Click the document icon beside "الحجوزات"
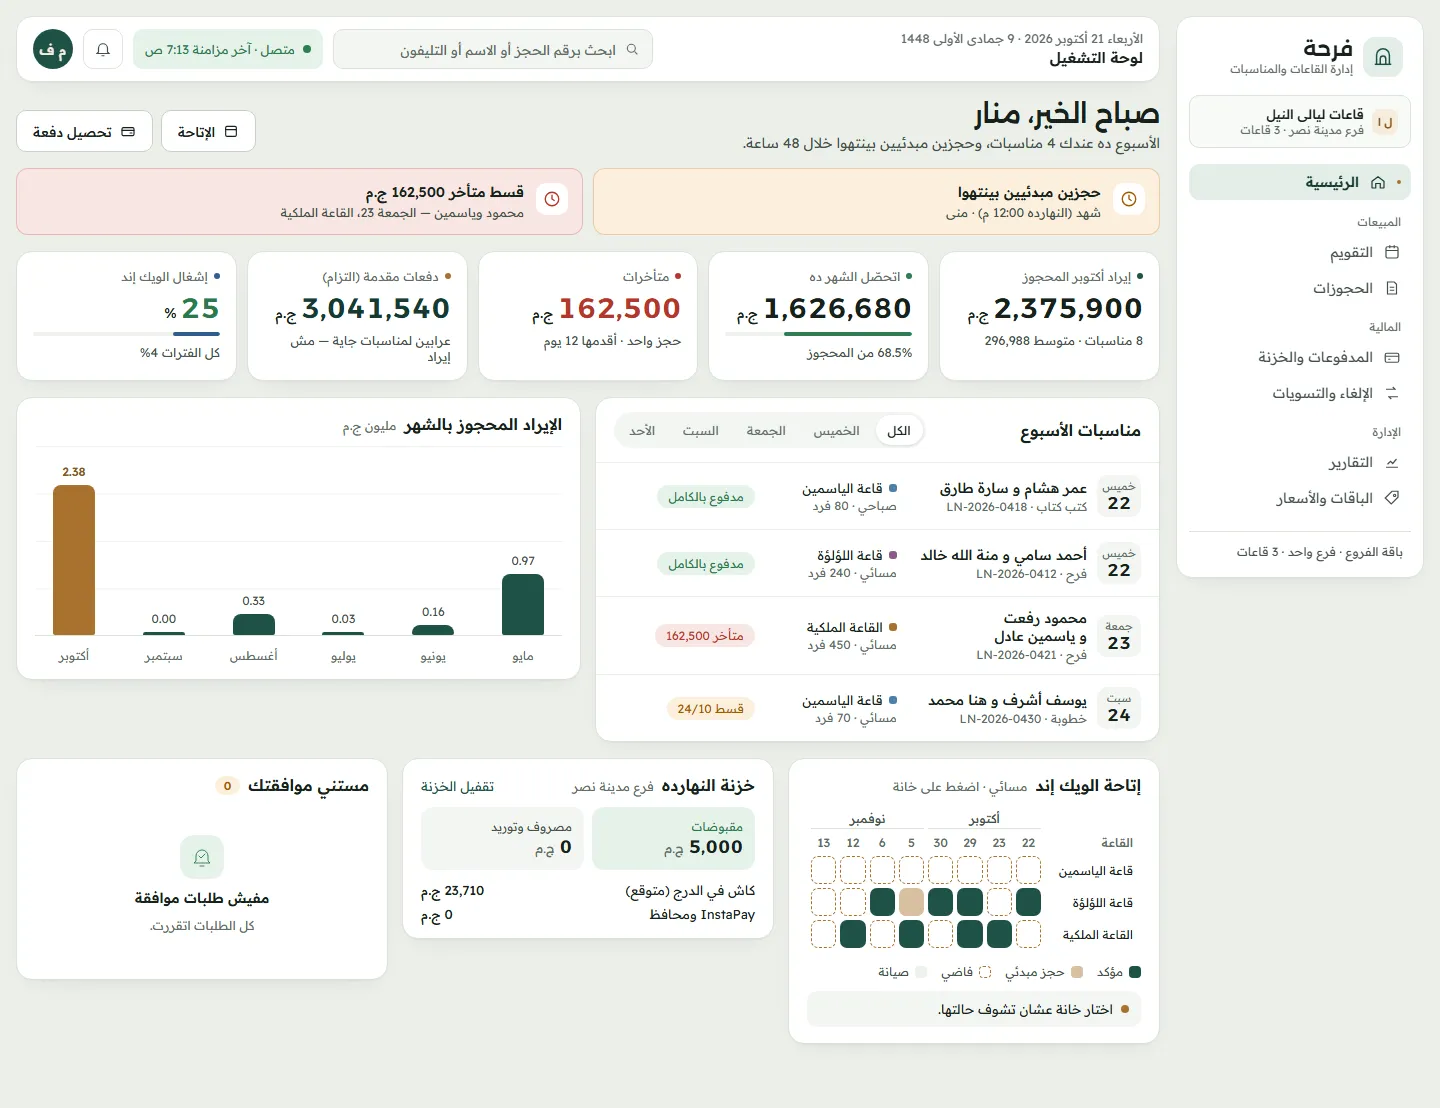This screenshot has height=1108, width=1440. [x=1392, y=289]
